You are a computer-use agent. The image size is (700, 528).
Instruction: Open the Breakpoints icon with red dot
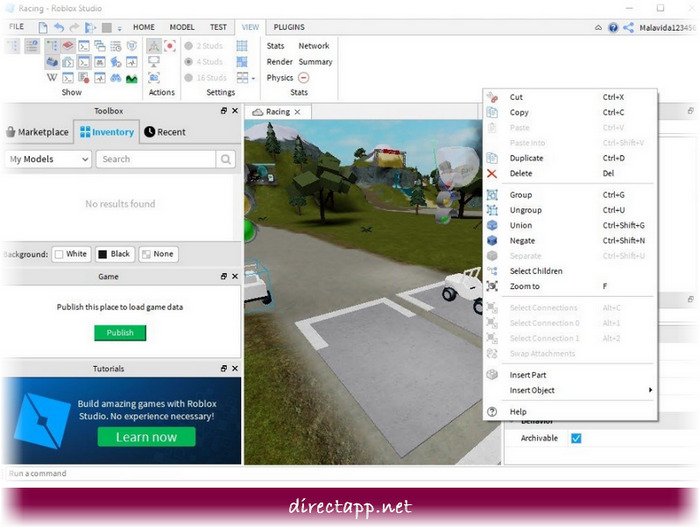[x=84, y=78]
